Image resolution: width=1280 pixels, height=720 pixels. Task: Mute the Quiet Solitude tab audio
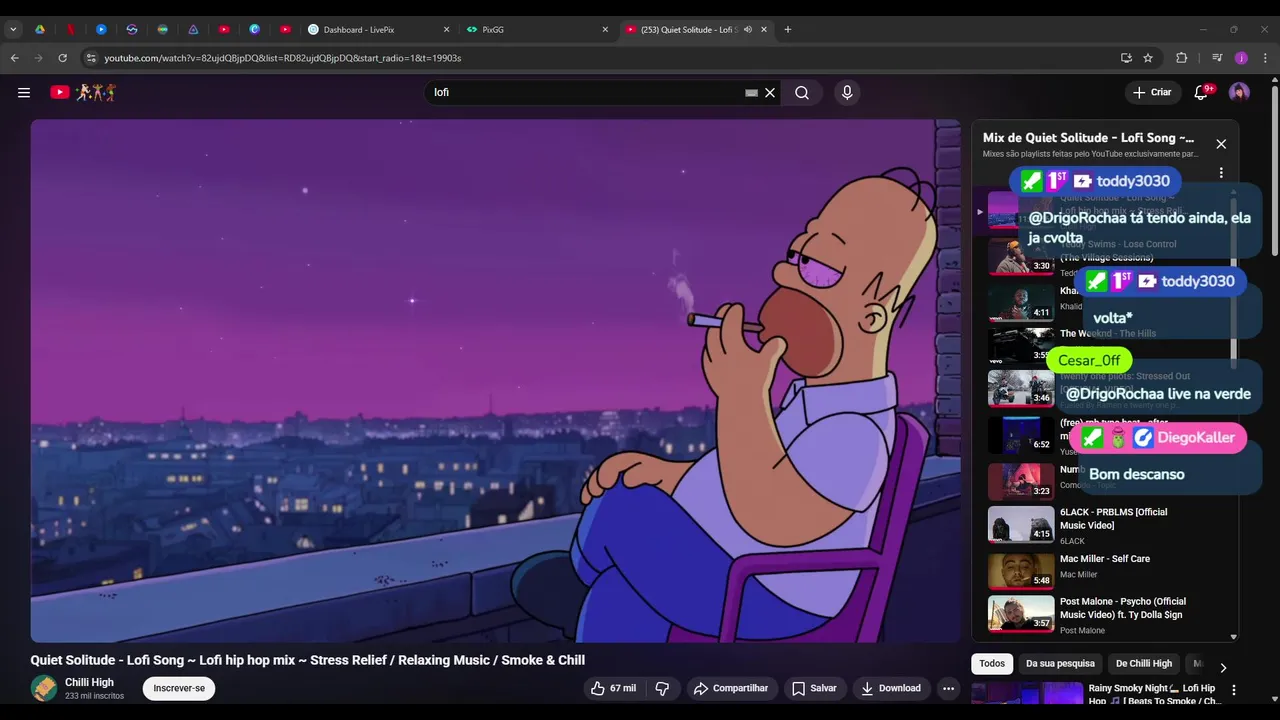point(747,29)
